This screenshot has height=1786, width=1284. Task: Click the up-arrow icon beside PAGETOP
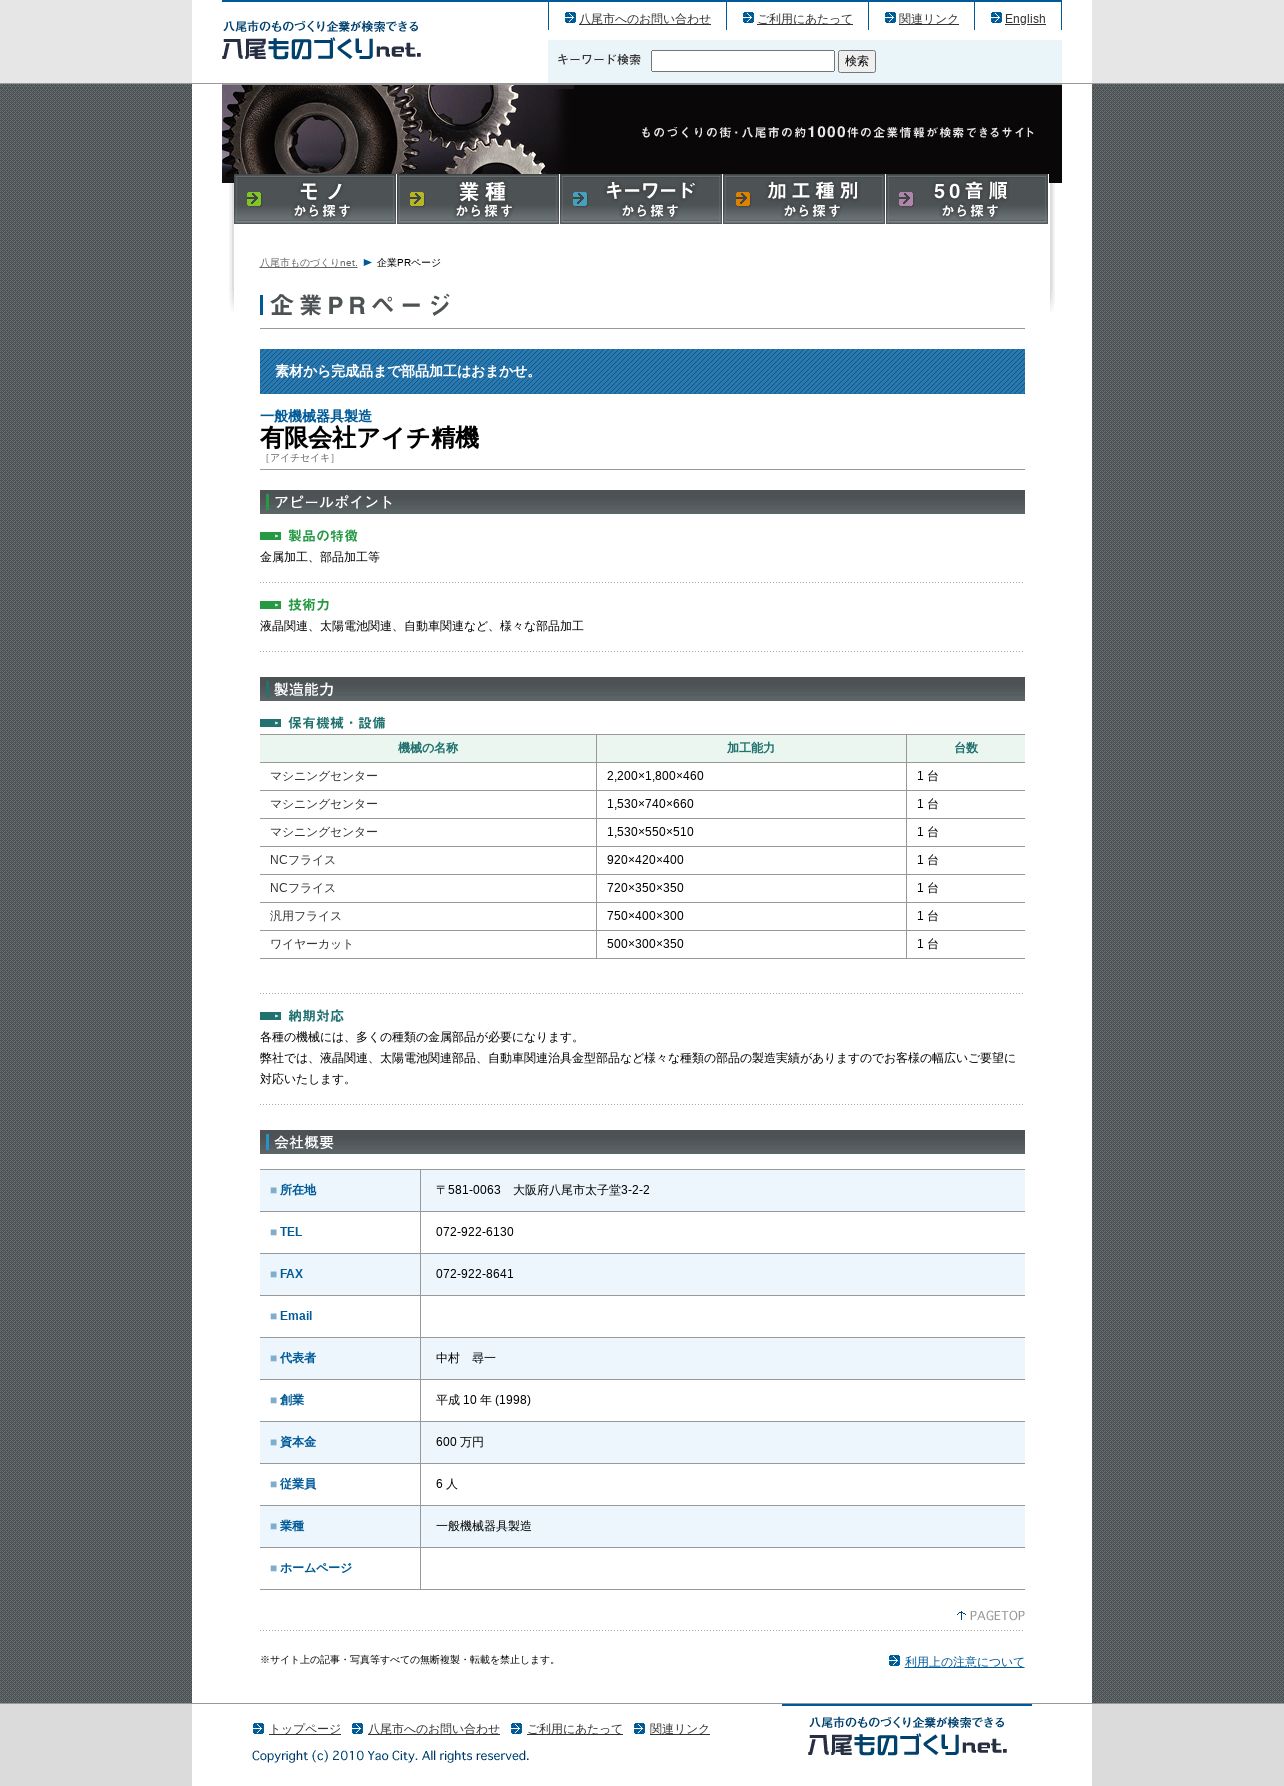pyautogui.click(x=962, y=1616)
